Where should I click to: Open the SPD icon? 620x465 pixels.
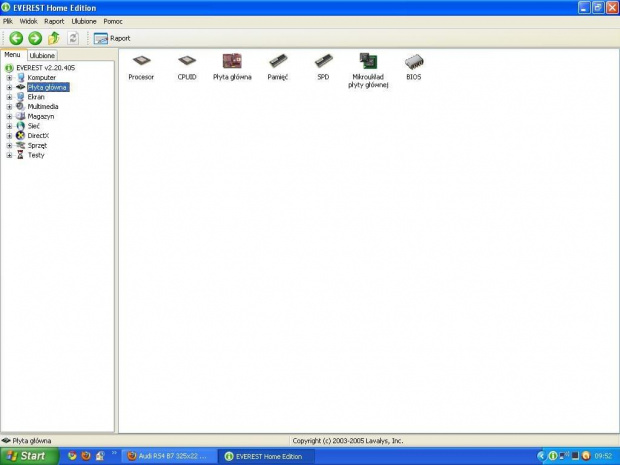pyautogui.click(x=323, y=67)
